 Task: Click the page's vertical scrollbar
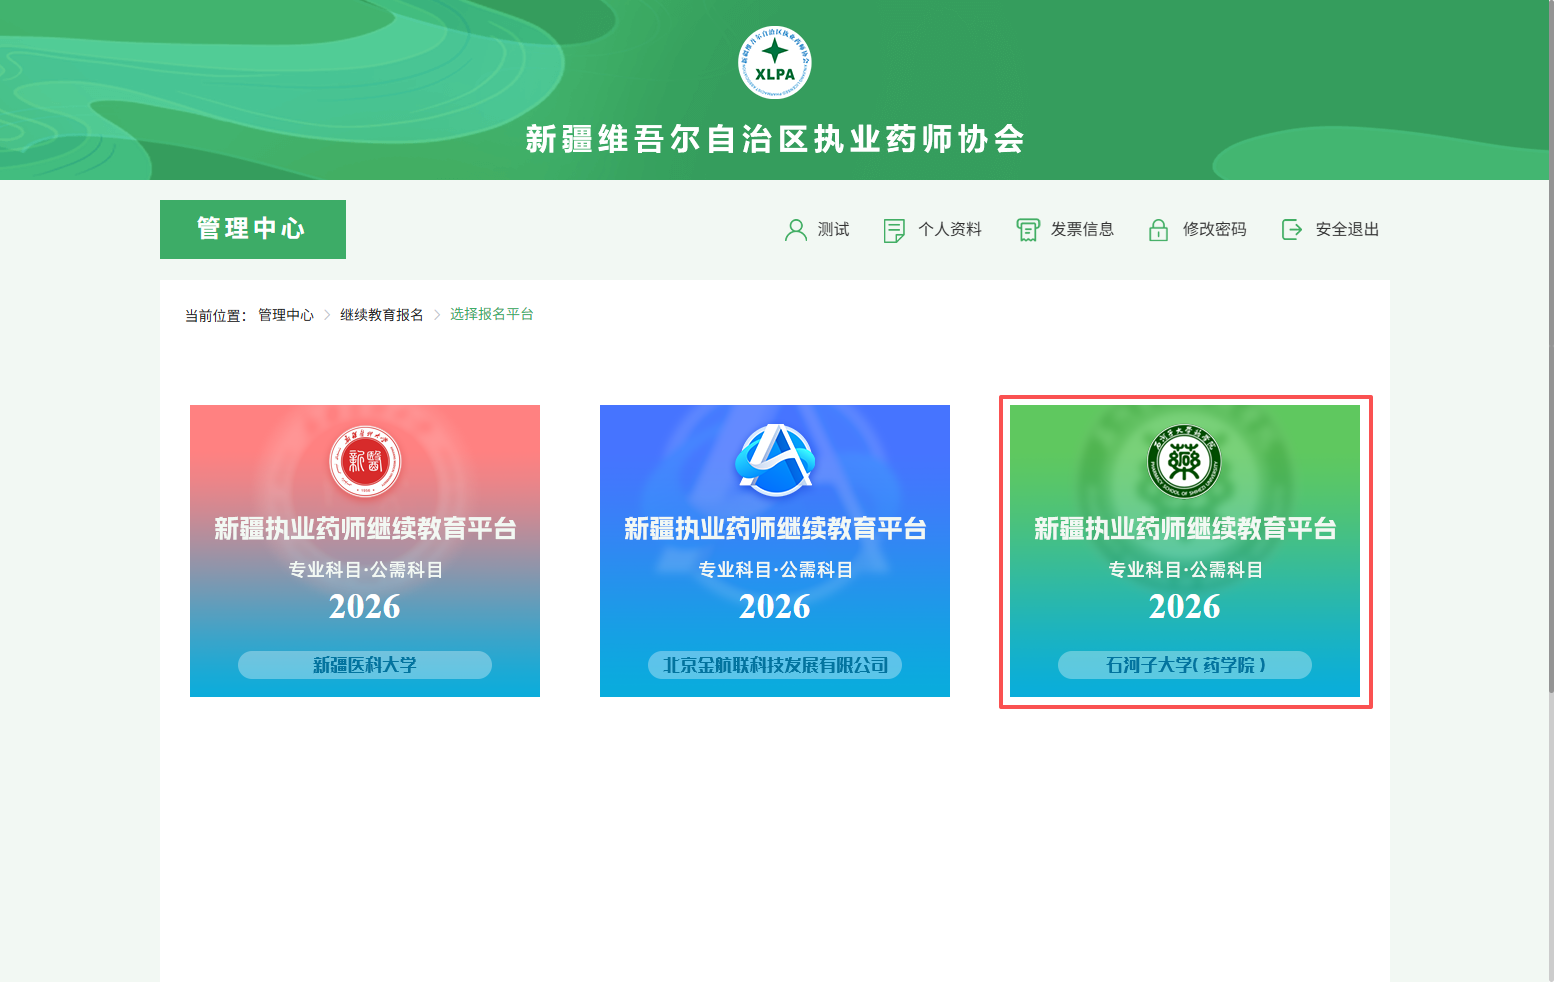(1549, 400)
